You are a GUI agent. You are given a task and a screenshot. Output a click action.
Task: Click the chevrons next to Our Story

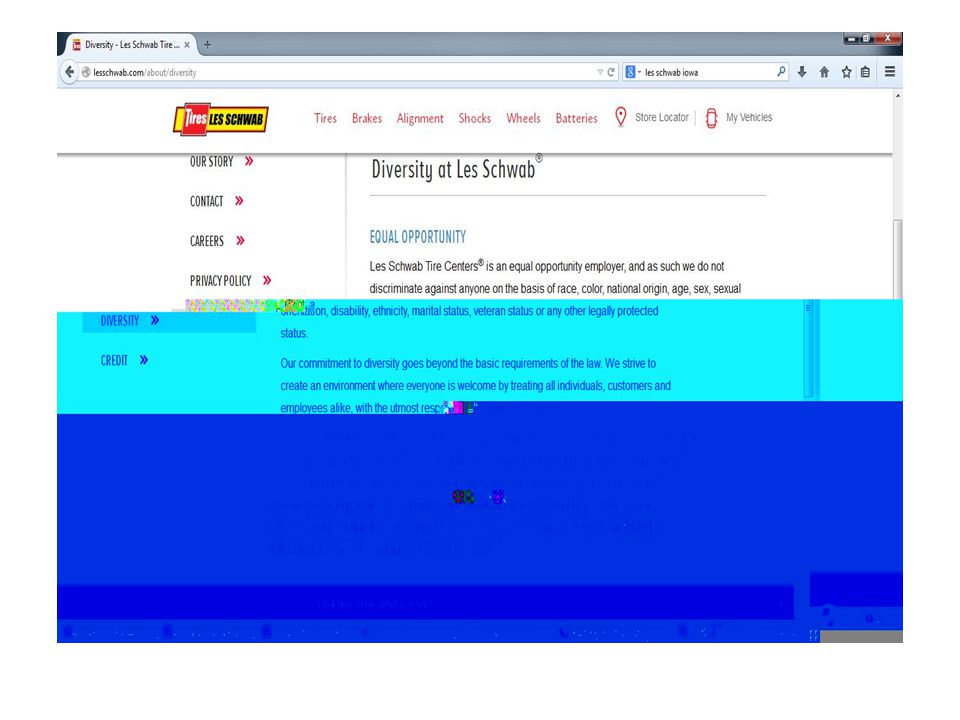tap(249, 161)
